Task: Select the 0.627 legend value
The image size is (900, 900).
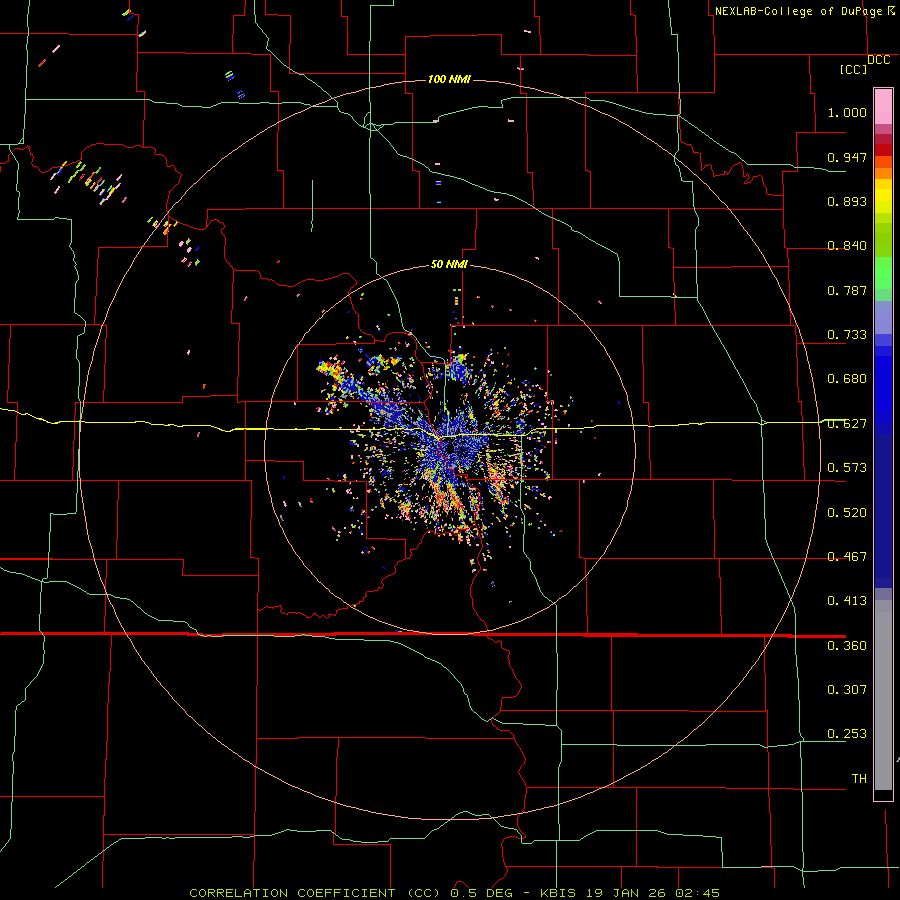Action: 847,423
